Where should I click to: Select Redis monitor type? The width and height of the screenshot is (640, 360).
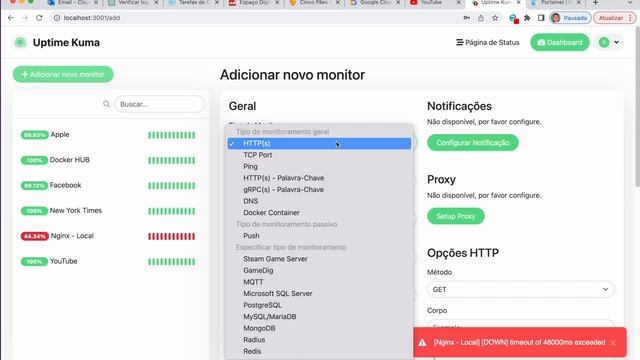point(319,351)
